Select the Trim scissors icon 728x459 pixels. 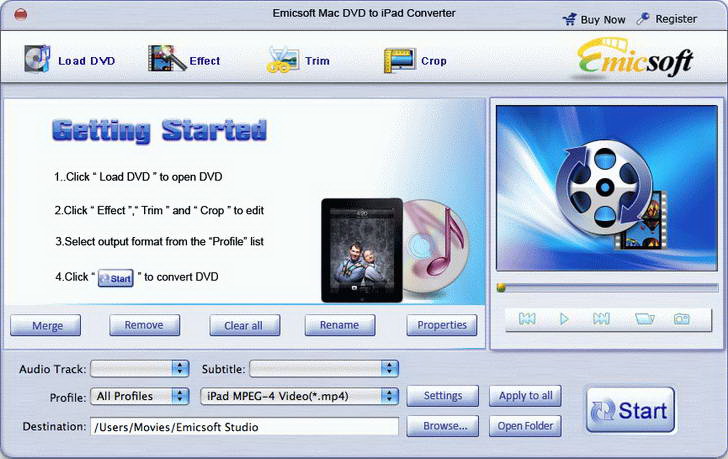point(282,59)
